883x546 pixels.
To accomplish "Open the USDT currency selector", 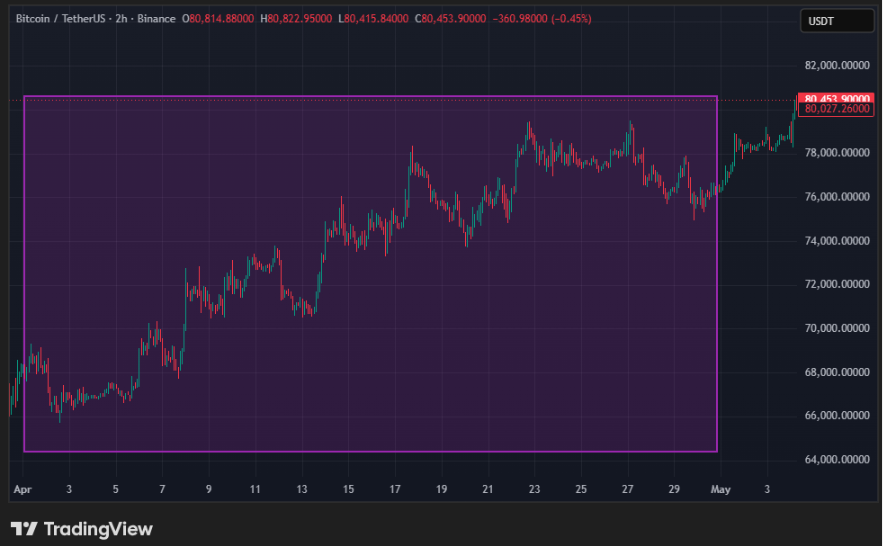I will 837,21.
